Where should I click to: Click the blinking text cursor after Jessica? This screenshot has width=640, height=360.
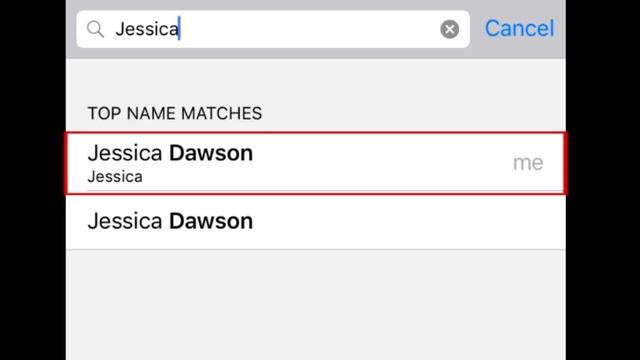click(179, 28)
